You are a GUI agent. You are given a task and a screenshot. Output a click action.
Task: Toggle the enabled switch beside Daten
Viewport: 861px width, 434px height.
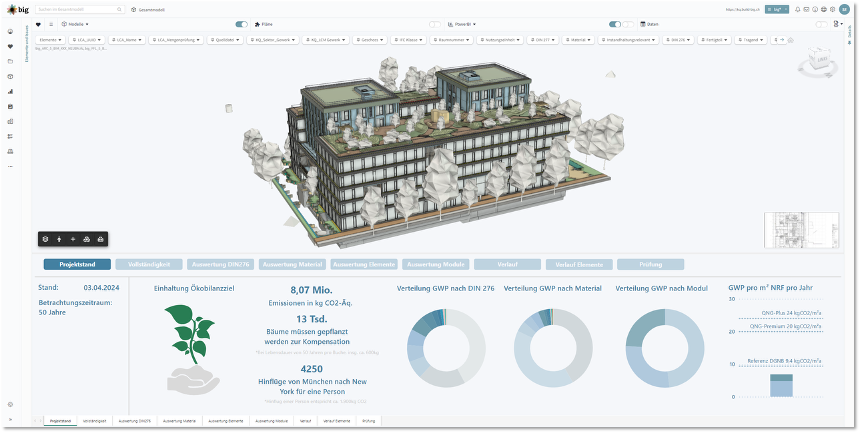click(x=615, y=23)
